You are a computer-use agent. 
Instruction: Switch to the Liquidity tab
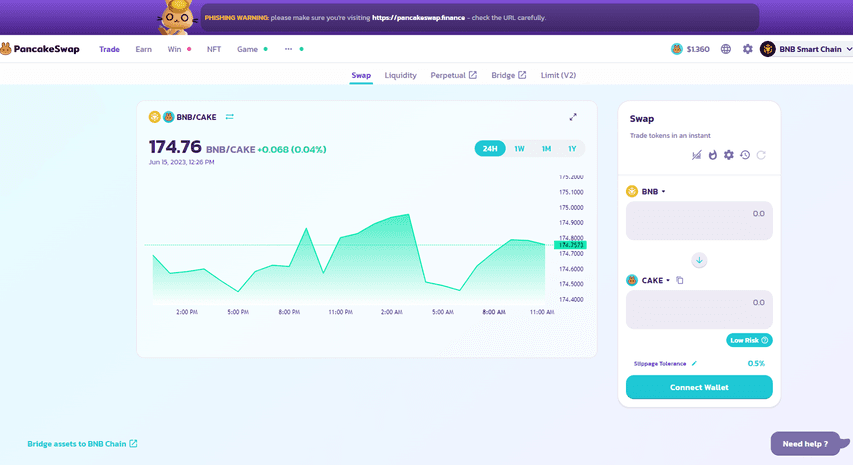pyautogui.click(x=400, y=75)
